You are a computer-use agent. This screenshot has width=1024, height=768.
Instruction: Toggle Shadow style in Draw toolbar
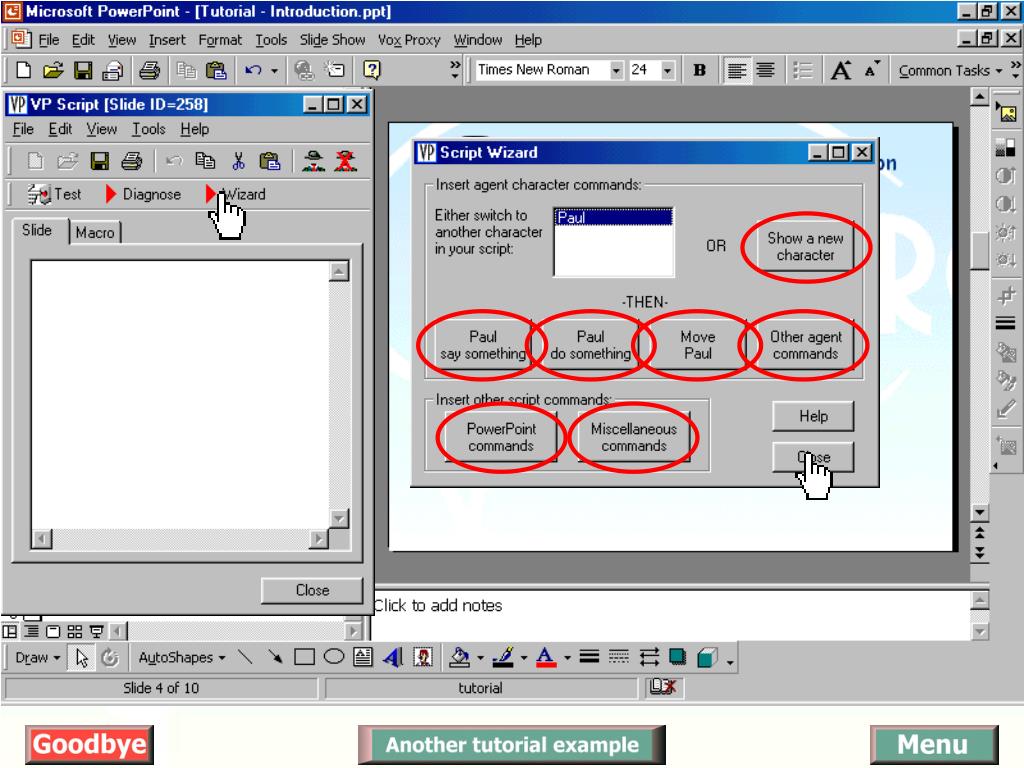pos(677,657)
